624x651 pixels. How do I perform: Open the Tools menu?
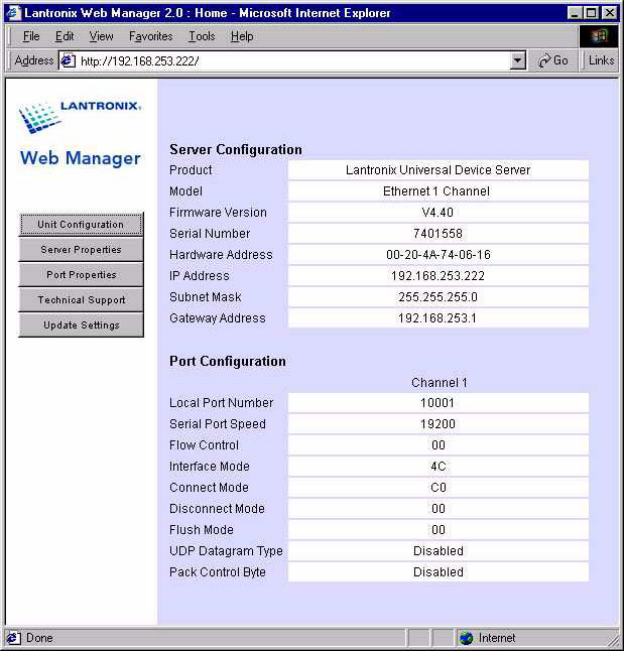coord(202,37)
